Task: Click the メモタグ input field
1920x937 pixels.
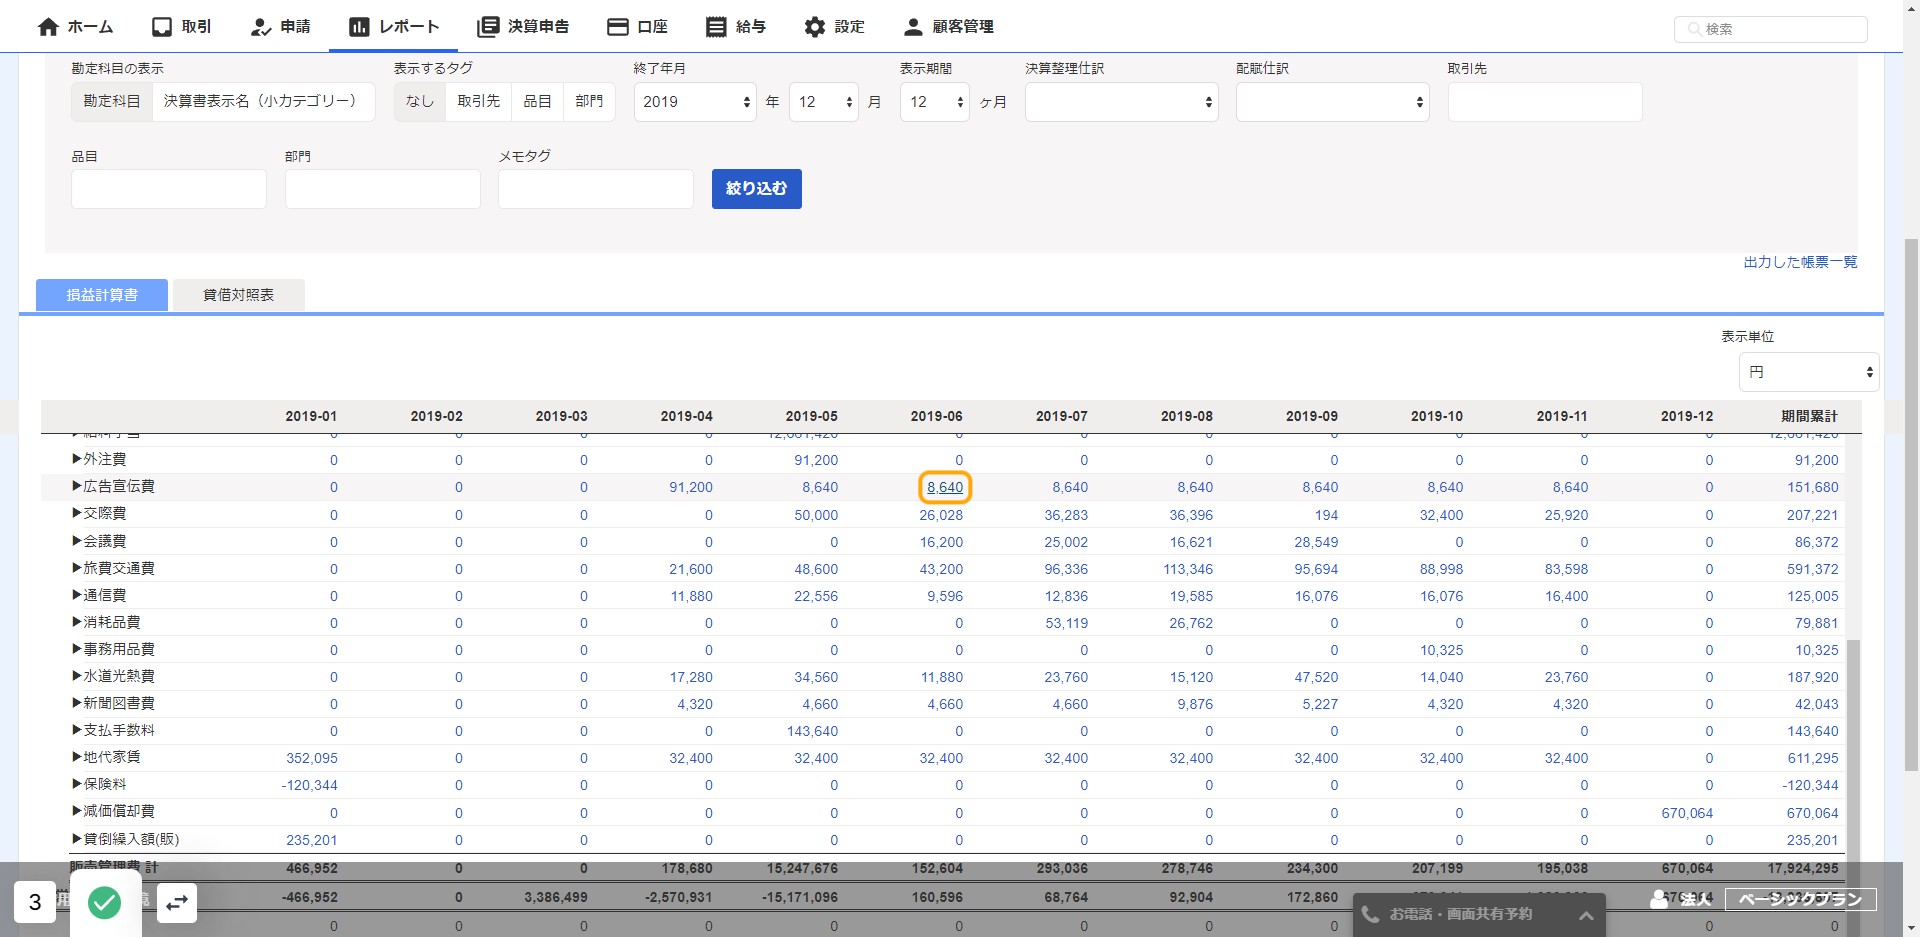Action: pos(596,189)
